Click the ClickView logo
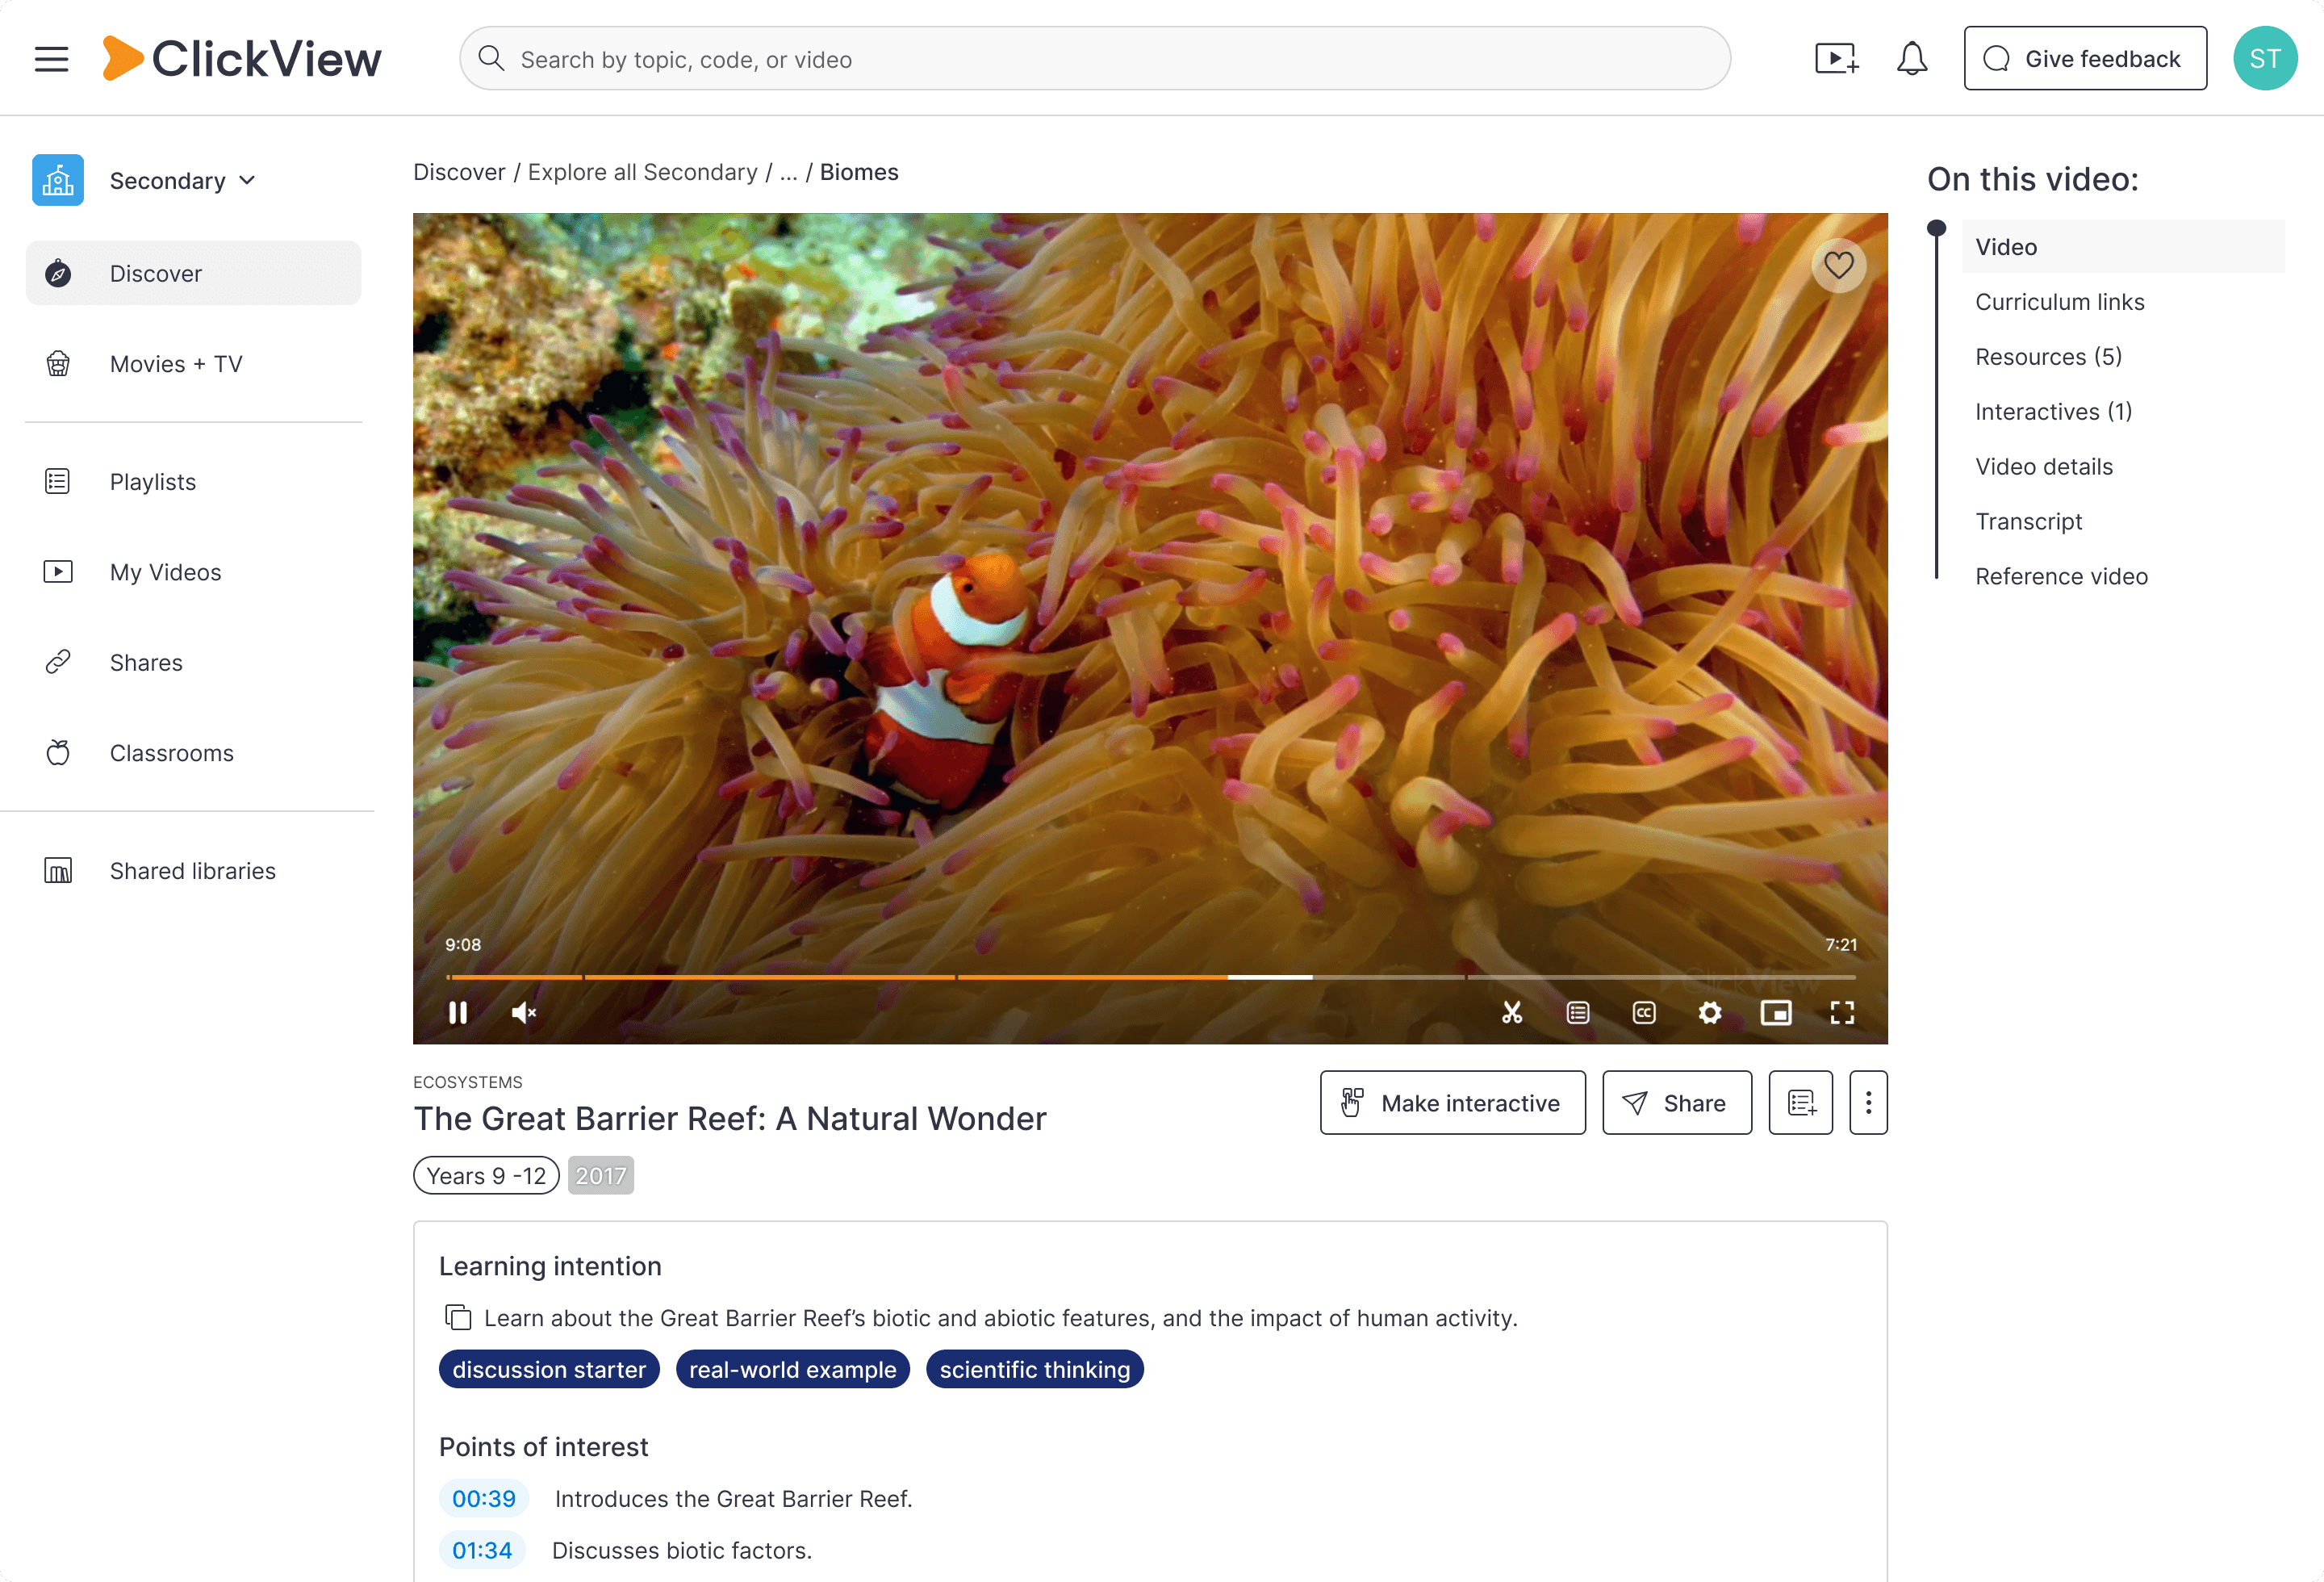Screen dimensions: 2324x1582 pos(242,59)
